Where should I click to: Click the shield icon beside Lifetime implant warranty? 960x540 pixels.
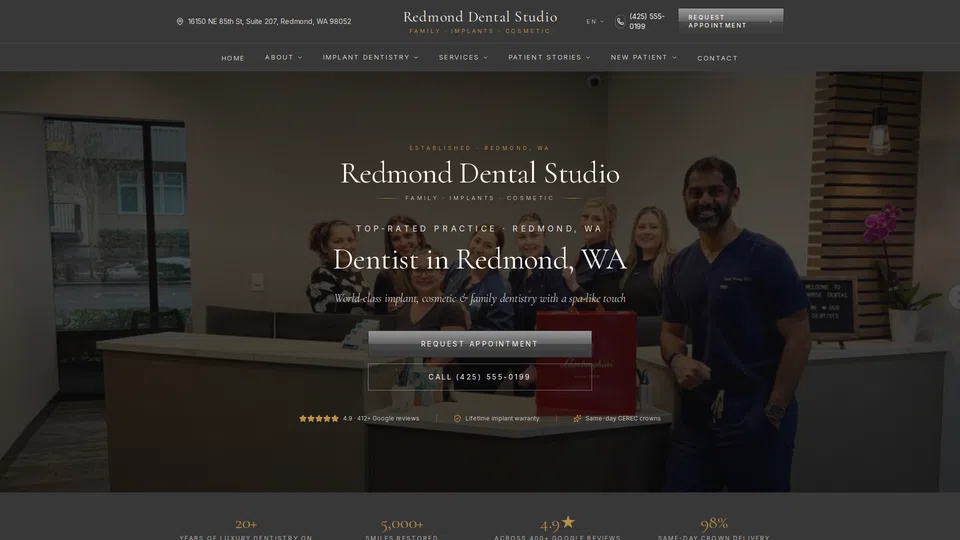pos(457,419)
